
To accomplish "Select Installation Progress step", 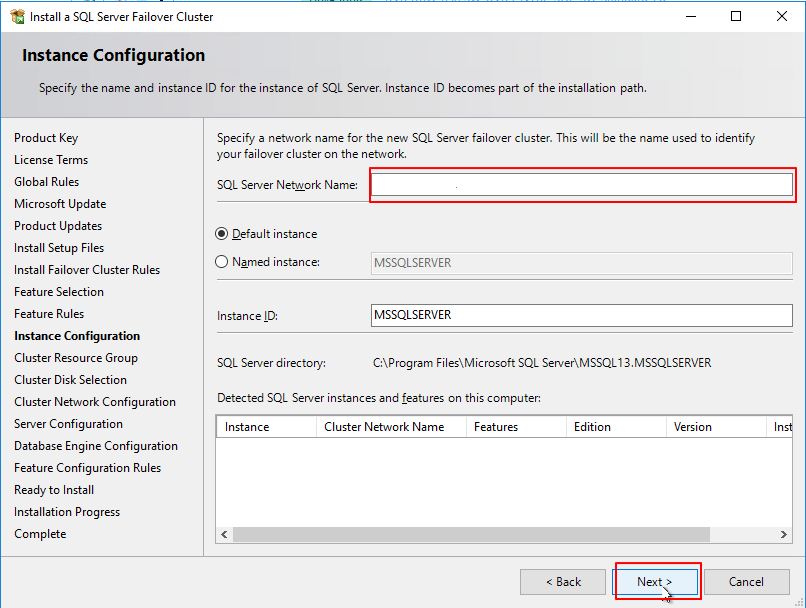I will point(67,512).
